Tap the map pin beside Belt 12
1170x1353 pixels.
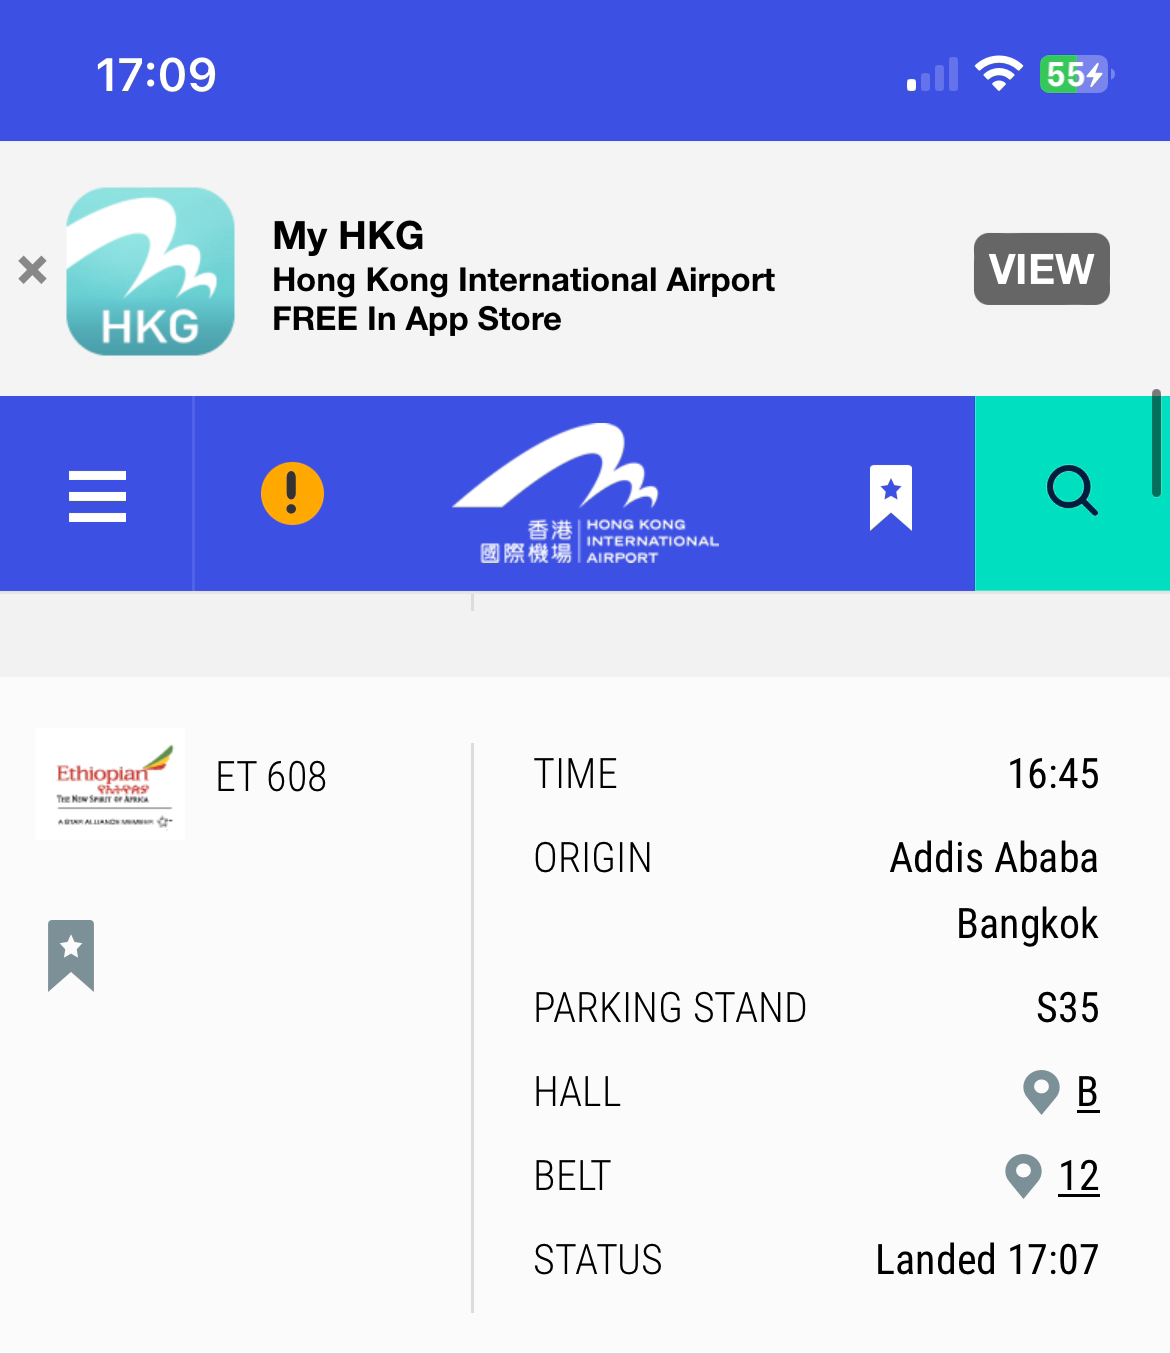pos(1023,1176)
